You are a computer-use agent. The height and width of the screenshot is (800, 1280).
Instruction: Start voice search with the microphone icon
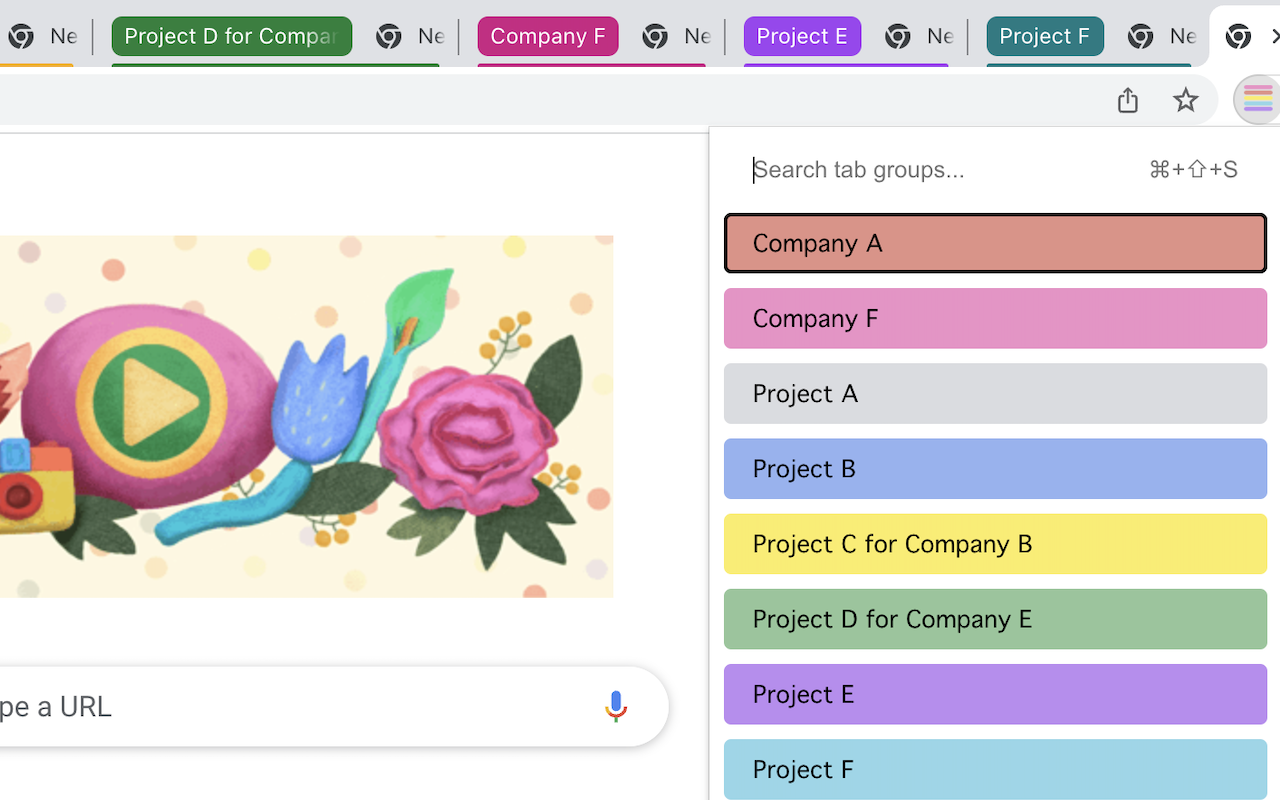pyautogui.click(x=616, y=706)
